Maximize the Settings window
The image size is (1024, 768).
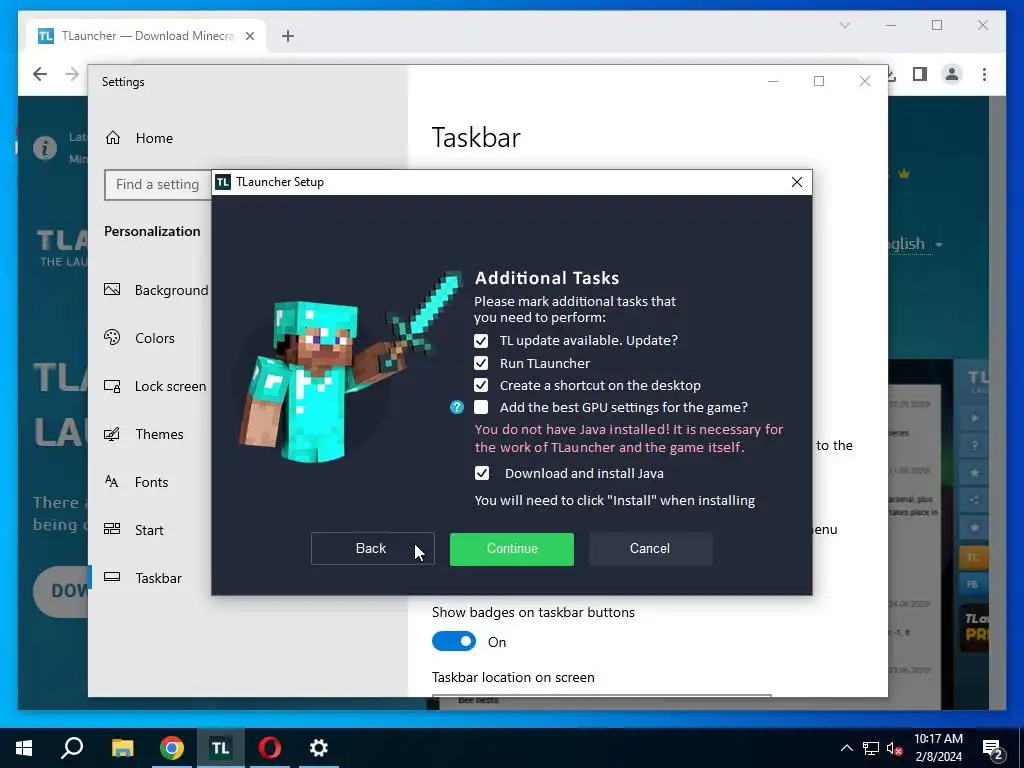(x=819, y=81)
